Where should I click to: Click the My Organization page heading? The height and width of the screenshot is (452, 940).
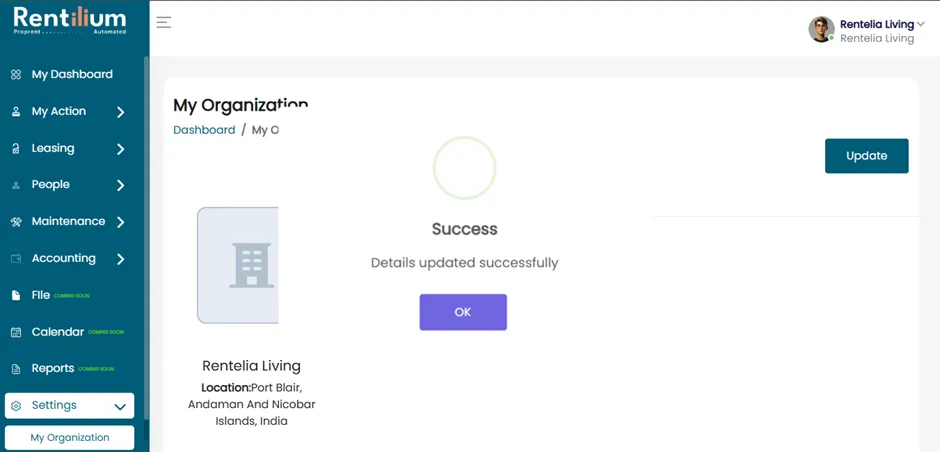pos(240,106)
